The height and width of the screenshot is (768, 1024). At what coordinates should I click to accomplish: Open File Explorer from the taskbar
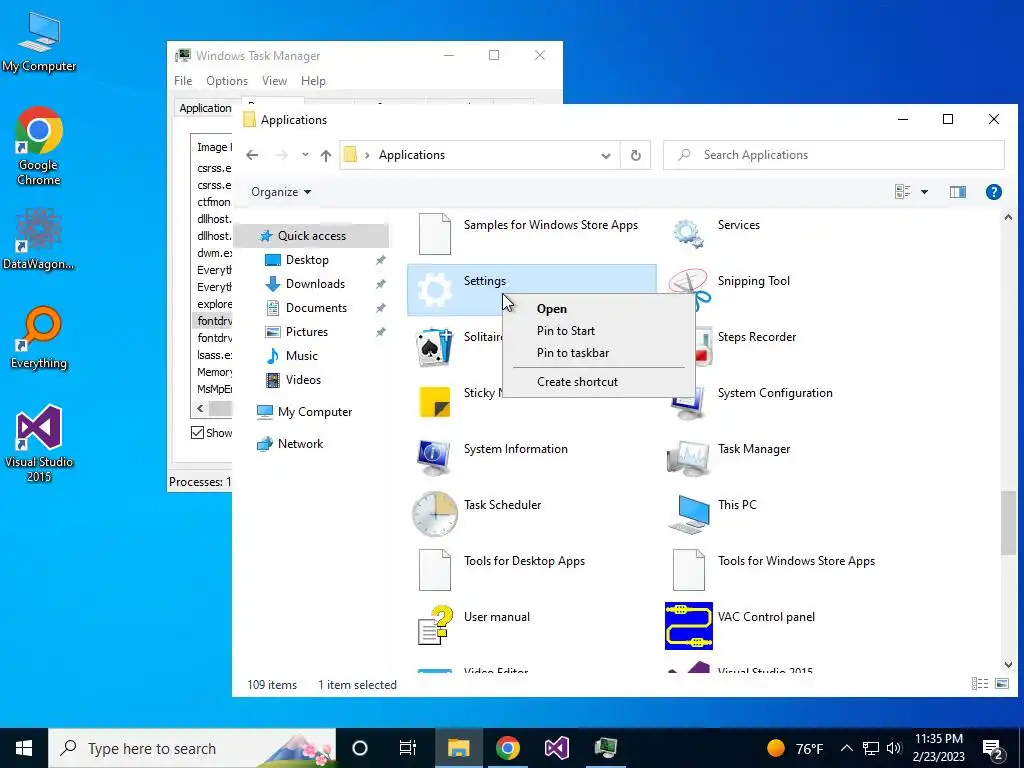point(458,748)
